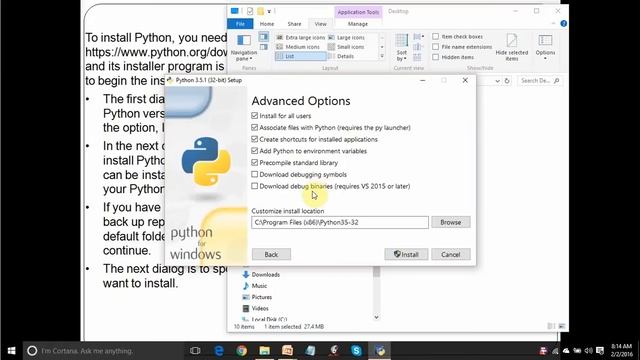Switch to large icons view in status bar
Viewport: 640px width, 360px height.
point(562,326)
